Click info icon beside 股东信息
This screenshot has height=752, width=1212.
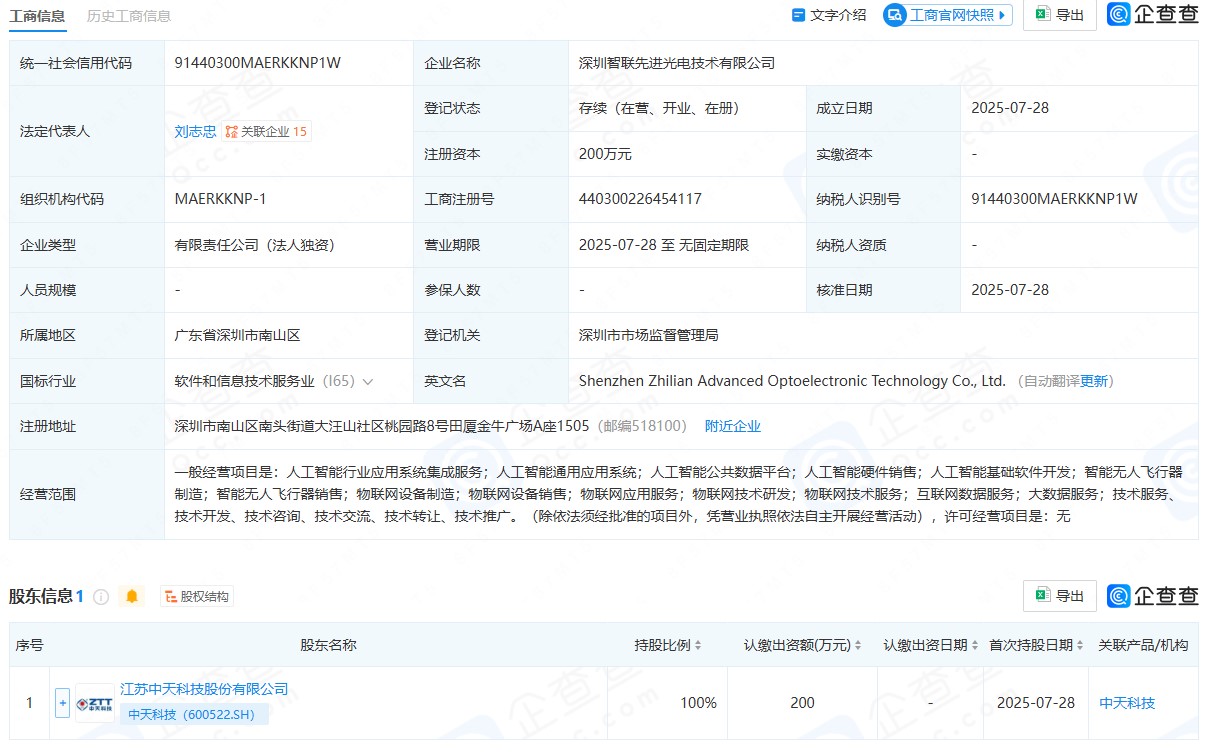pyautogui.click(x=101, y=597)
